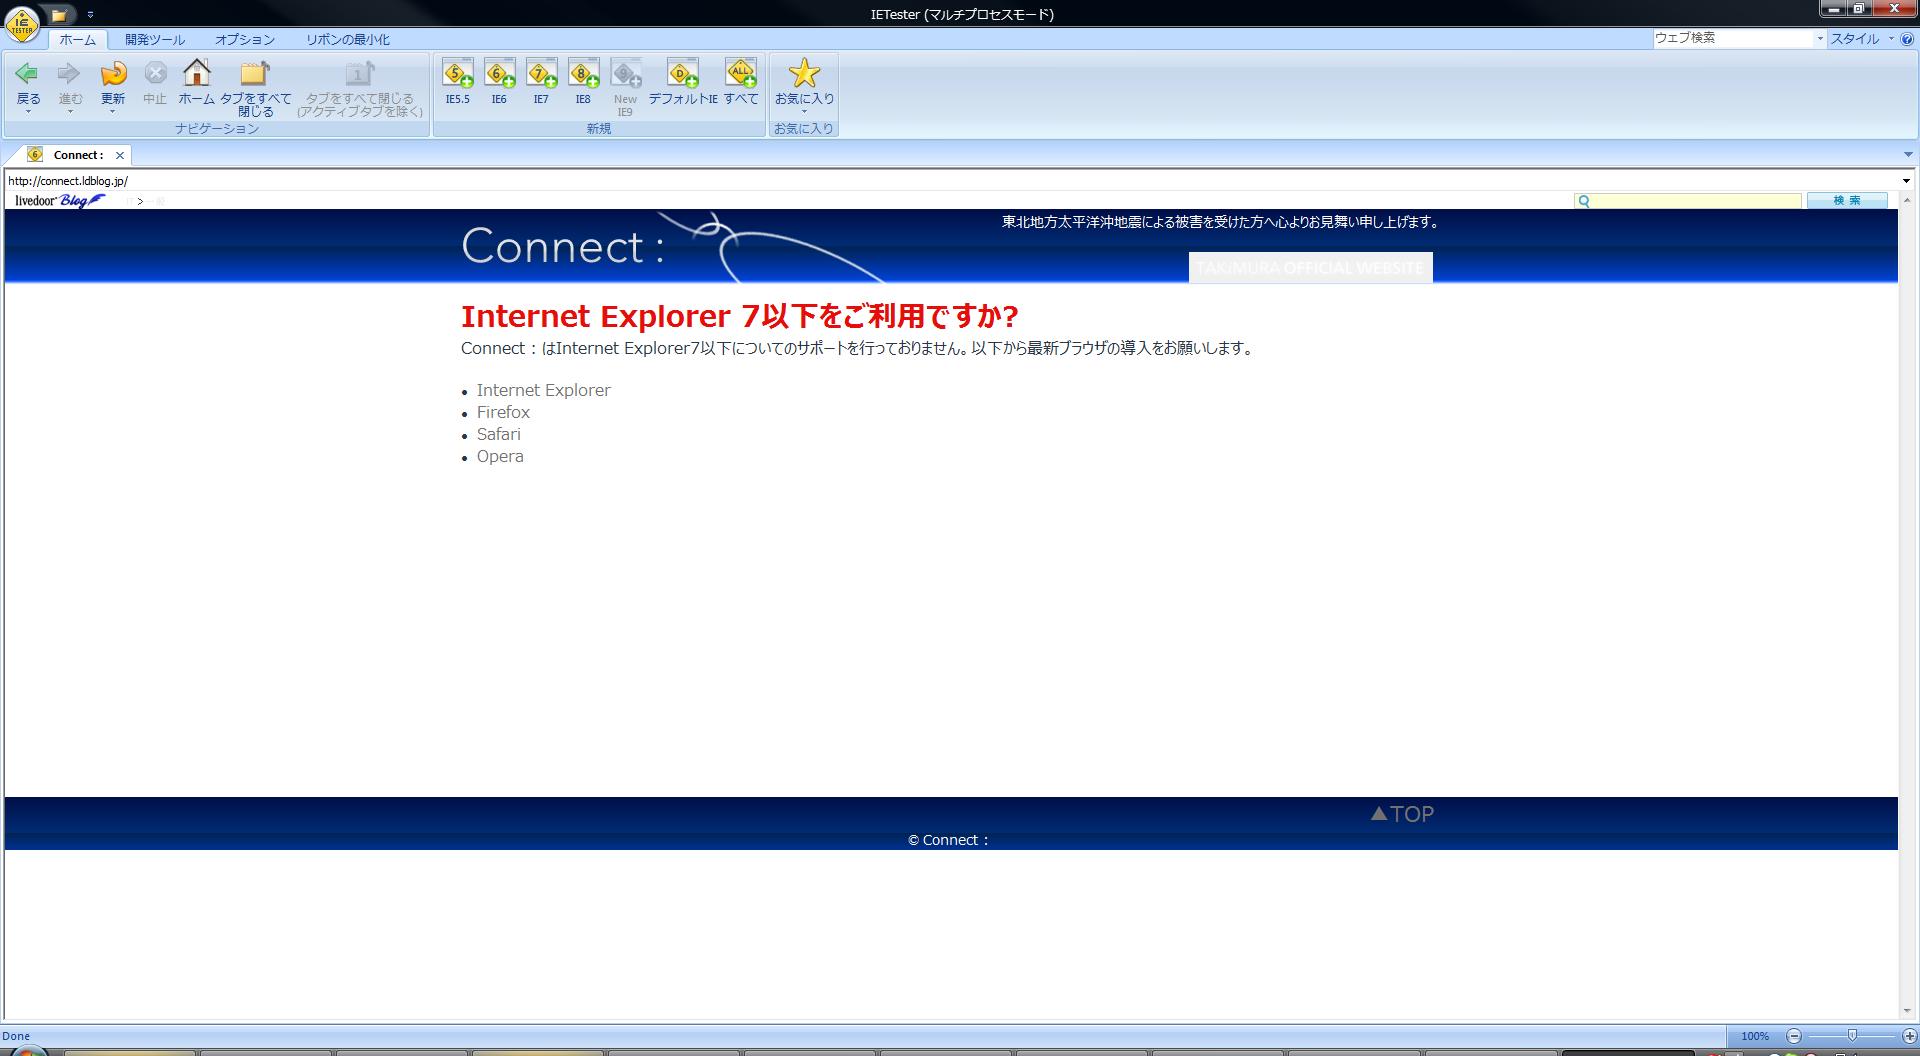
Task: Close all tabs (タブをすべて閉じる) icon
Action: pos(255,74)
